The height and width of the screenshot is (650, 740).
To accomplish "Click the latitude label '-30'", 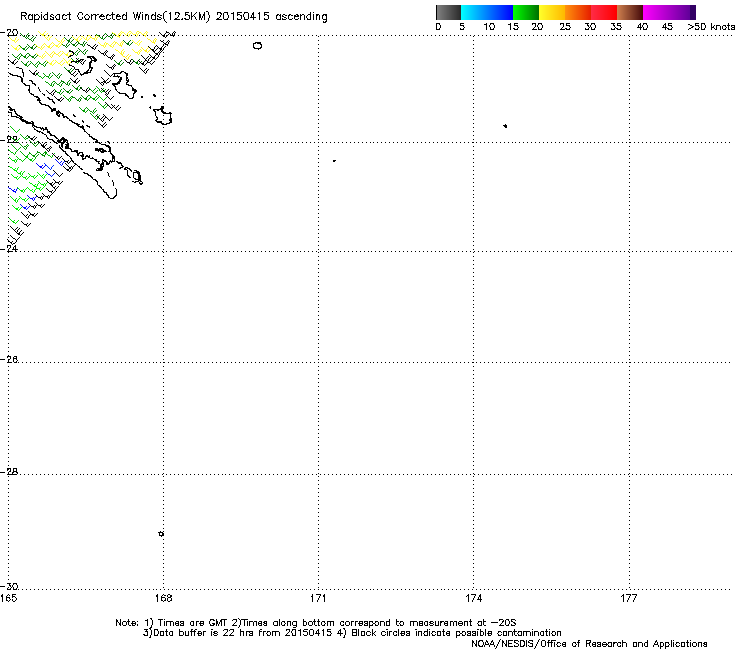I will (9, 586).
